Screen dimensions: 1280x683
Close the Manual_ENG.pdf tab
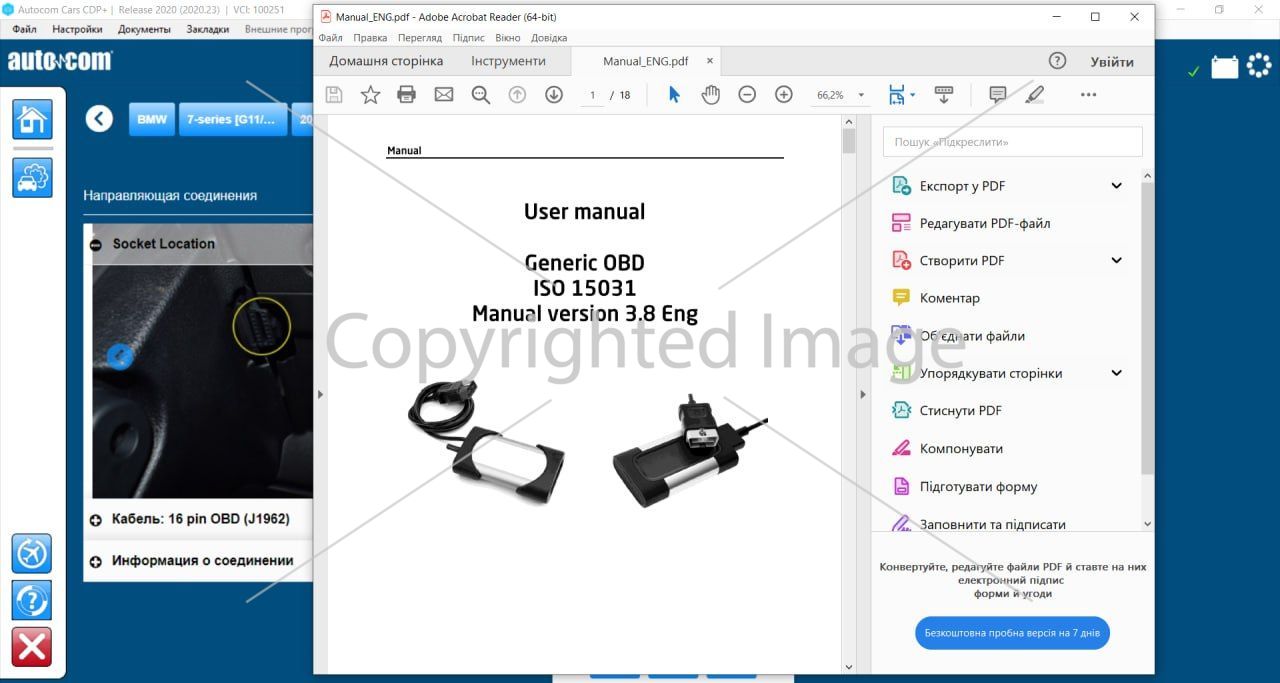pyautogui.click(x=710, y=61)
